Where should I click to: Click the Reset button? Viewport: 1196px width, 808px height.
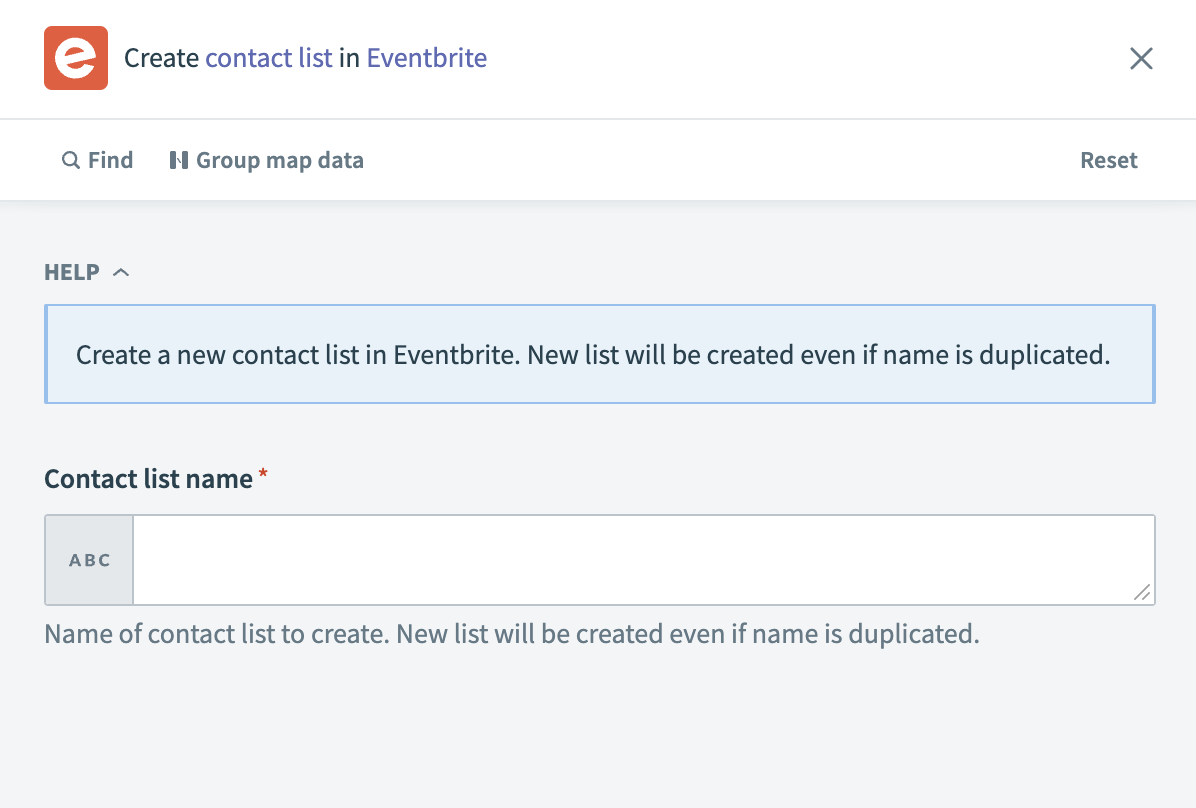[x=1109, y=160]
